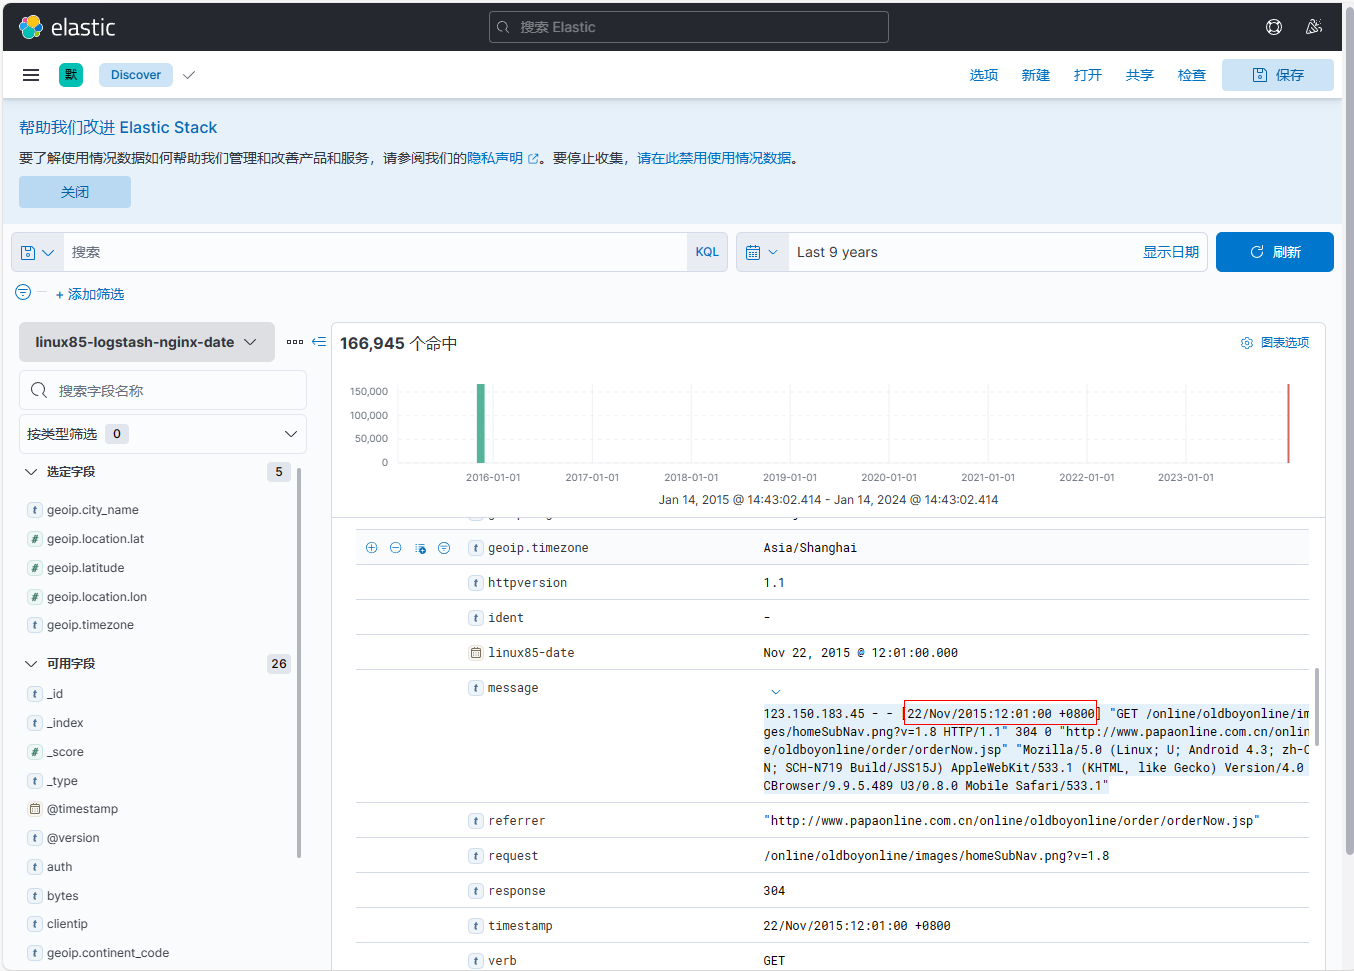Click the 刷新 refresh button

(1274, 252)
